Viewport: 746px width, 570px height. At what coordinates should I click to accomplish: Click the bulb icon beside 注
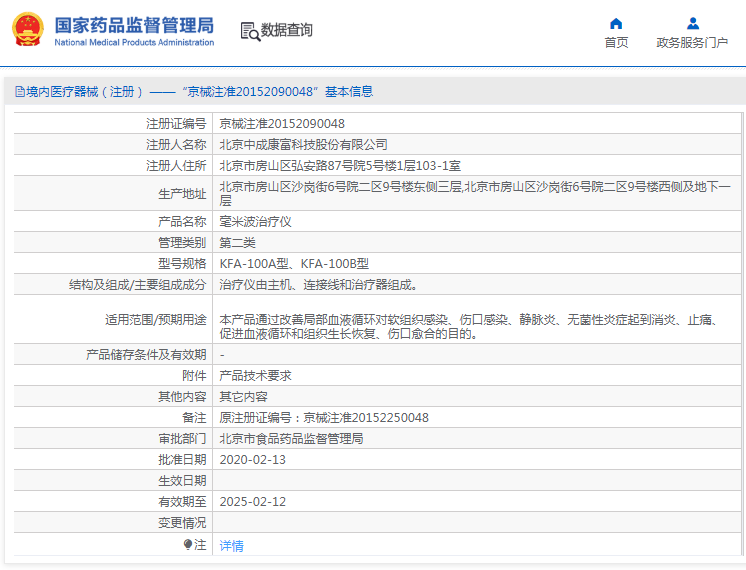tap(188, 544)
